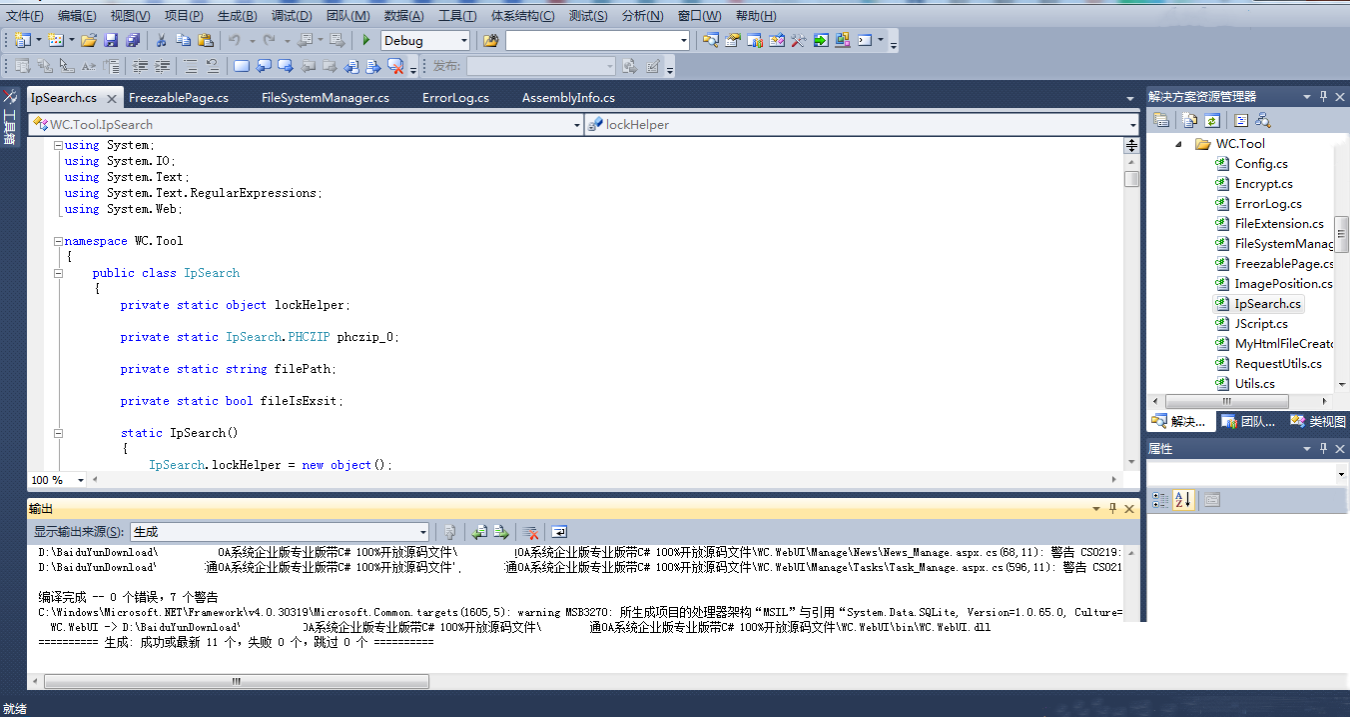Open the Toolbox hammer-wrench icon
1350x717 pixels.
coord(798,40)
